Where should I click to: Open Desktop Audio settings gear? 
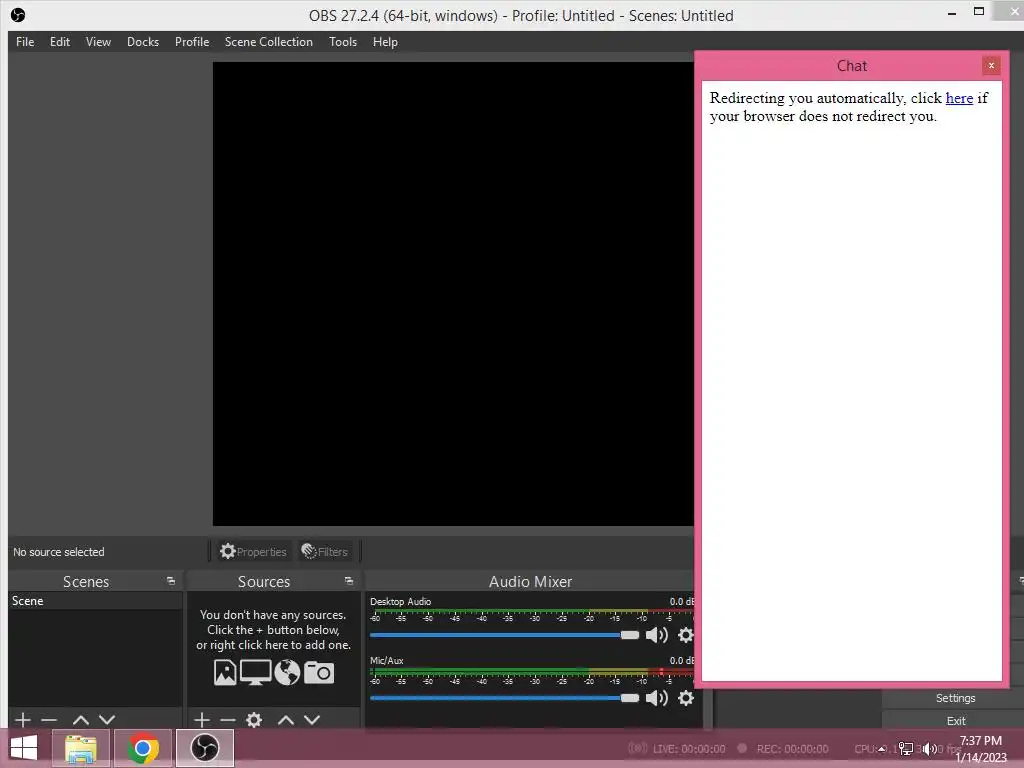[685, 635]
